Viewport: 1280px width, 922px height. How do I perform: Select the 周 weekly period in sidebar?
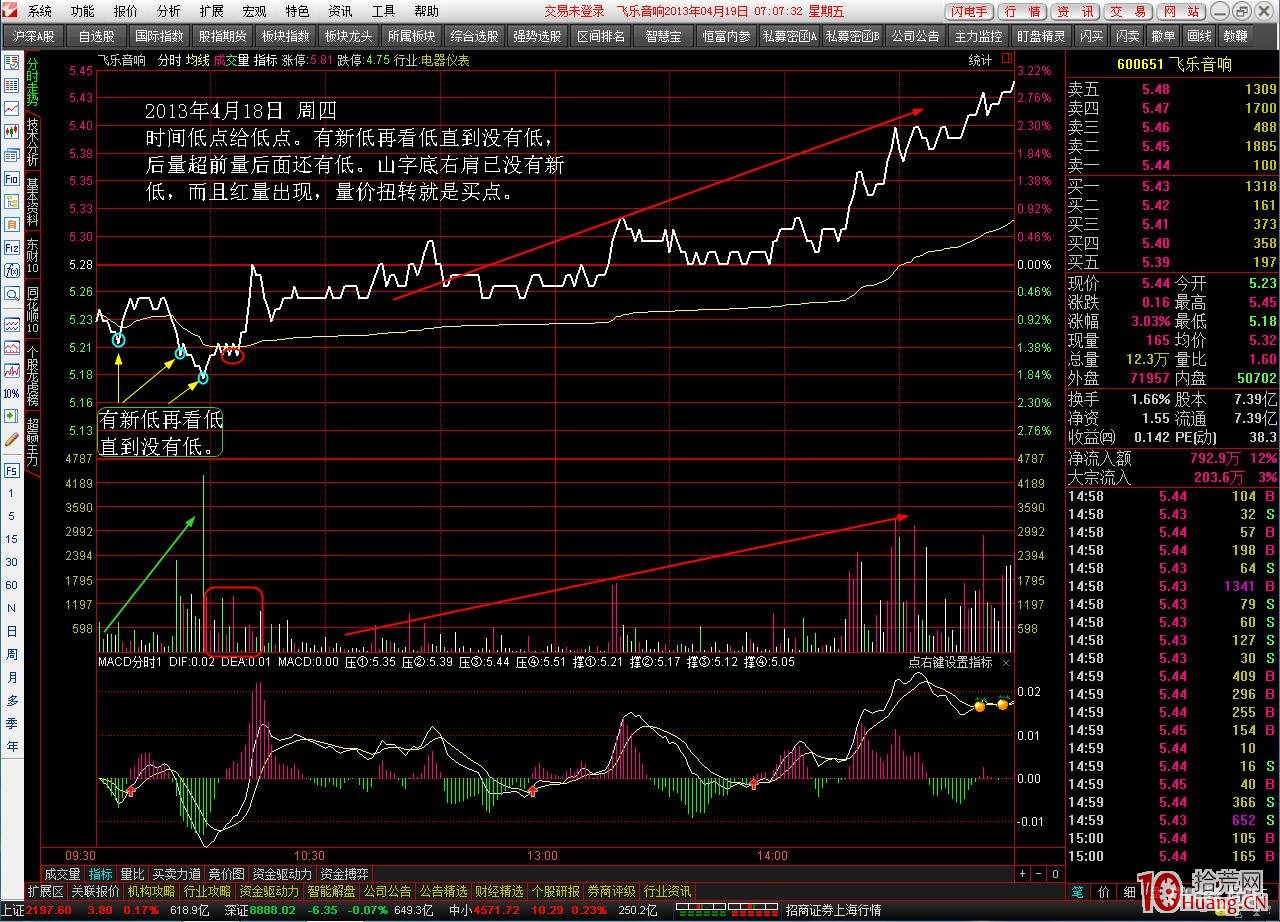click(12, 654)
